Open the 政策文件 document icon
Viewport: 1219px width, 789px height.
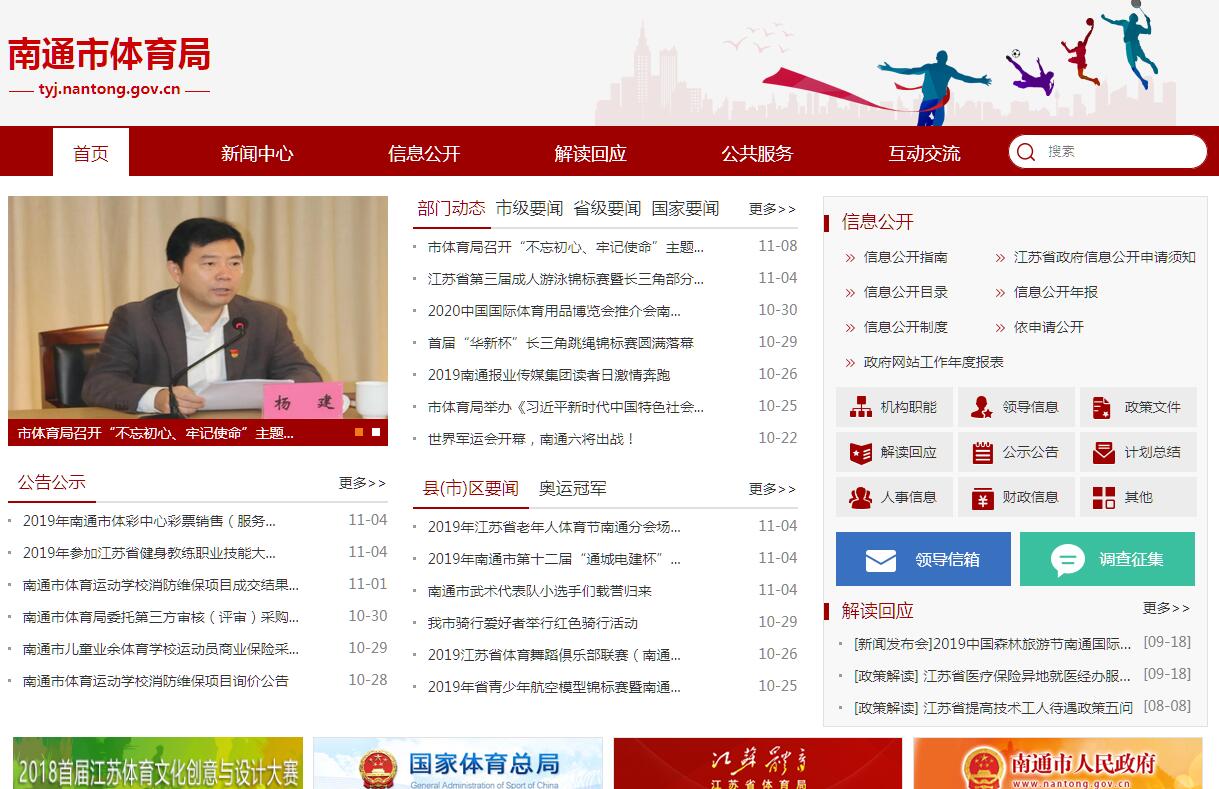click(x=1102, y=407)
